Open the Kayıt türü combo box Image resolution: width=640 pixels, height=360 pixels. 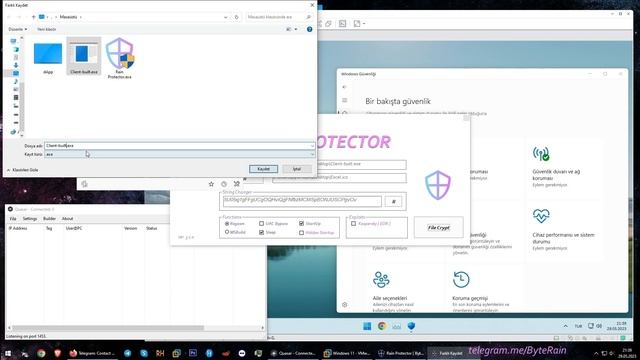coord(180,154)
